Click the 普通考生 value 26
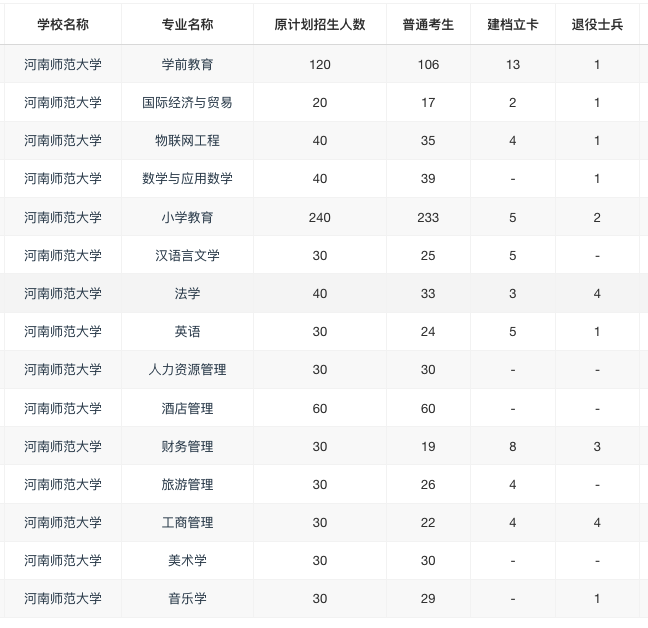The image size is (648, 628). 428,484
